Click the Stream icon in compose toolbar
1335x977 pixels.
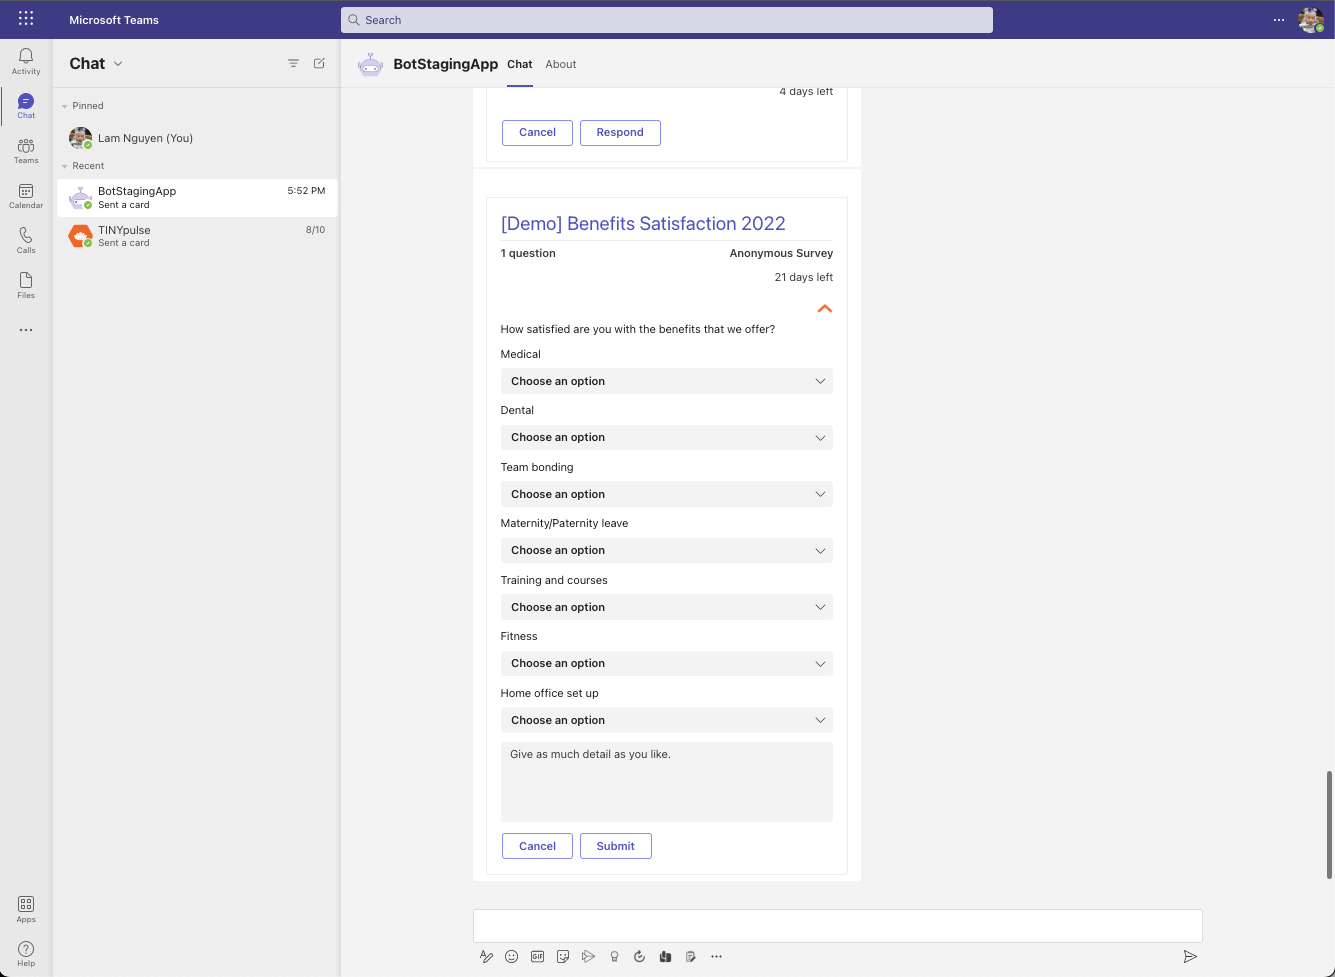588,956
